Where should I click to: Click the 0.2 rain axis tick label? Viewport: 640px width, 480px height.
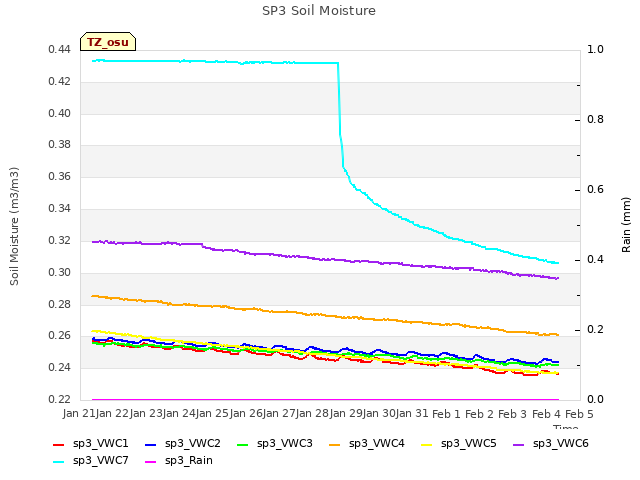(595, 330)
